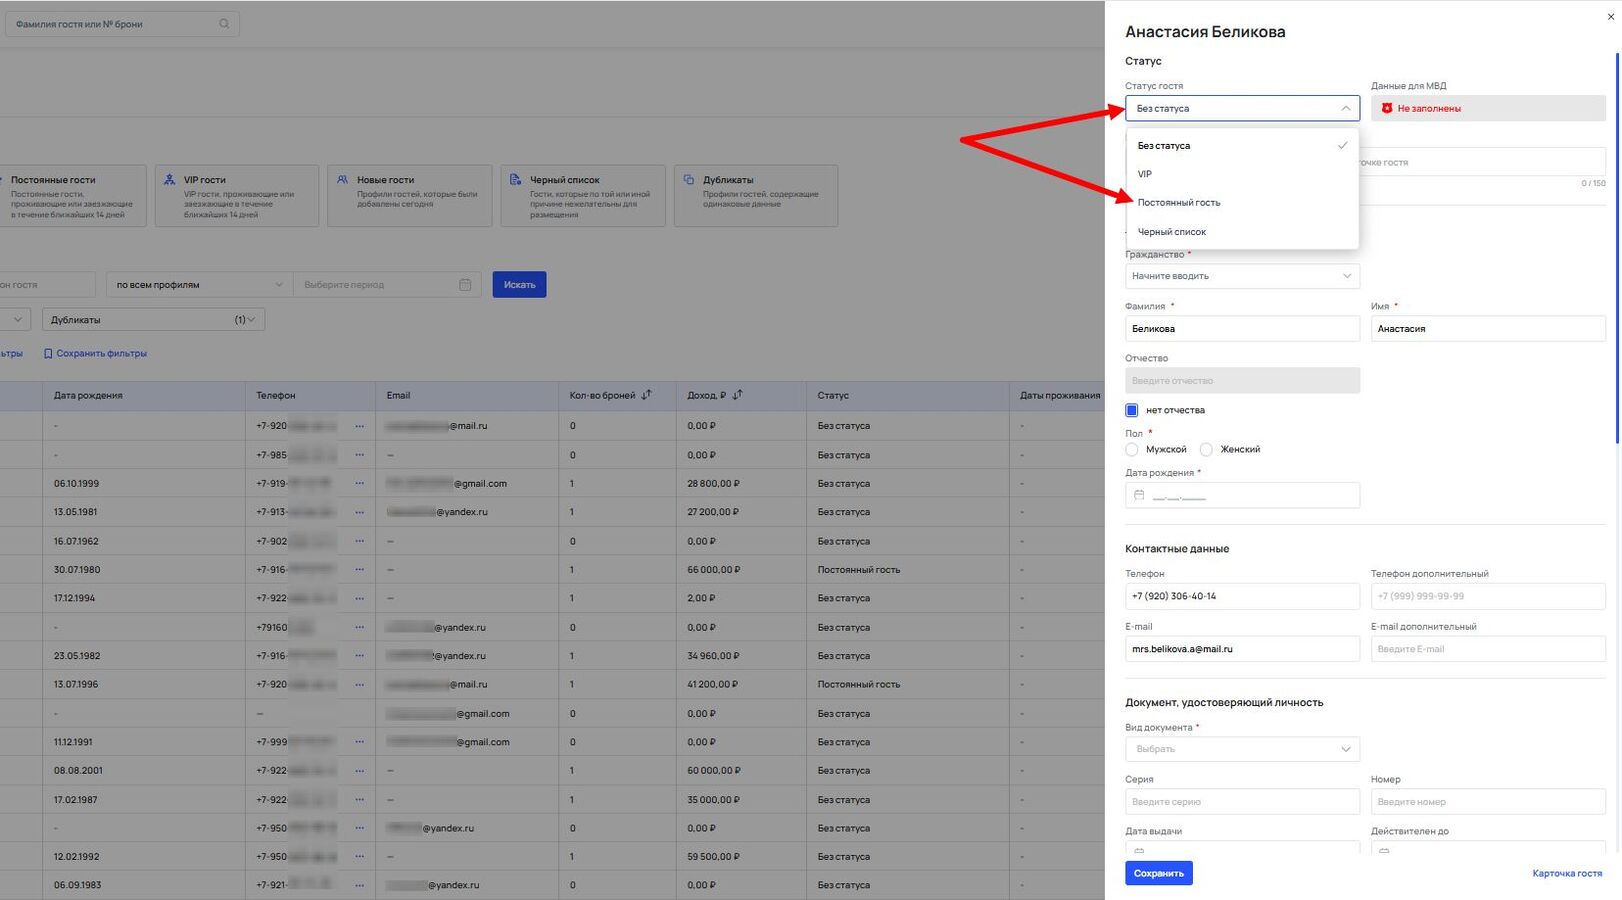Choose "Постоянный гость" status option
Screen dimensions: 1622x900
pos(1179,203)
